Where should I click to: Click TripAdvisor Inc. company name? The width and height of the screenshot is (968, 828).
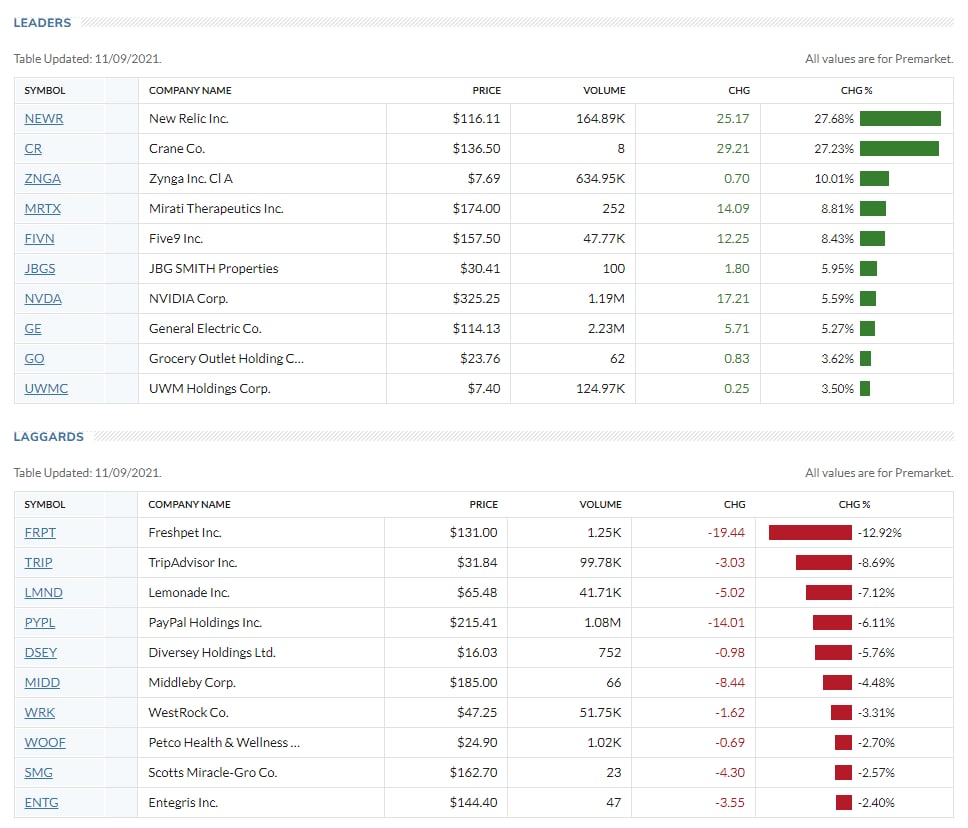coord(193,562)
